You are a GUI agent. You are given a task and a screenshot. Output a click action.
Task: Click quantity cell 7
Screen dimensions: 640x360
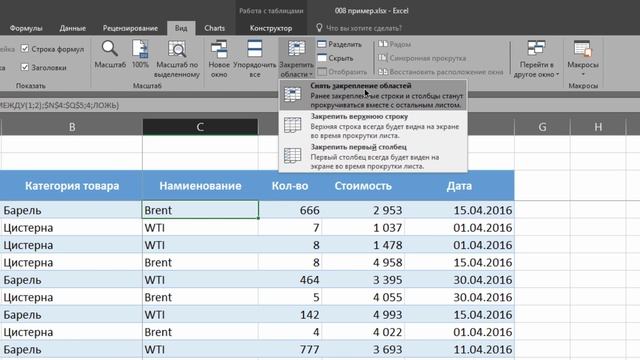coord(290,227)
